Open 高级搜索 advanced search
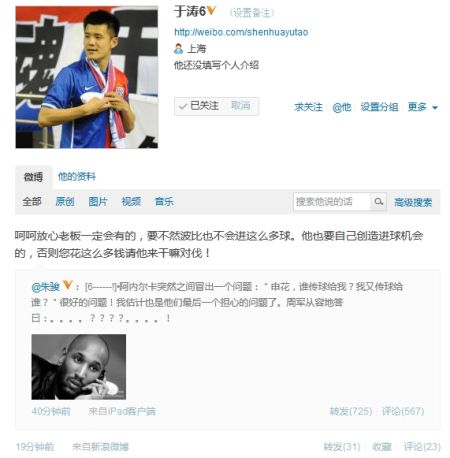450x458 pixels. point(413,202)
